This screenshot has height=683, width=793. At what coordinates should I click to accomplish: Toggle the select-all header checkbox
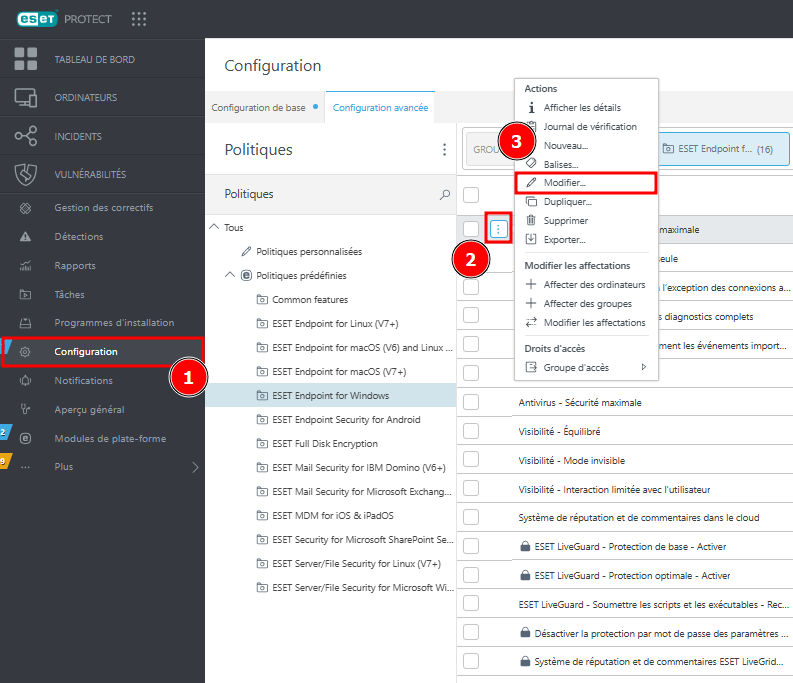(471, 195)
